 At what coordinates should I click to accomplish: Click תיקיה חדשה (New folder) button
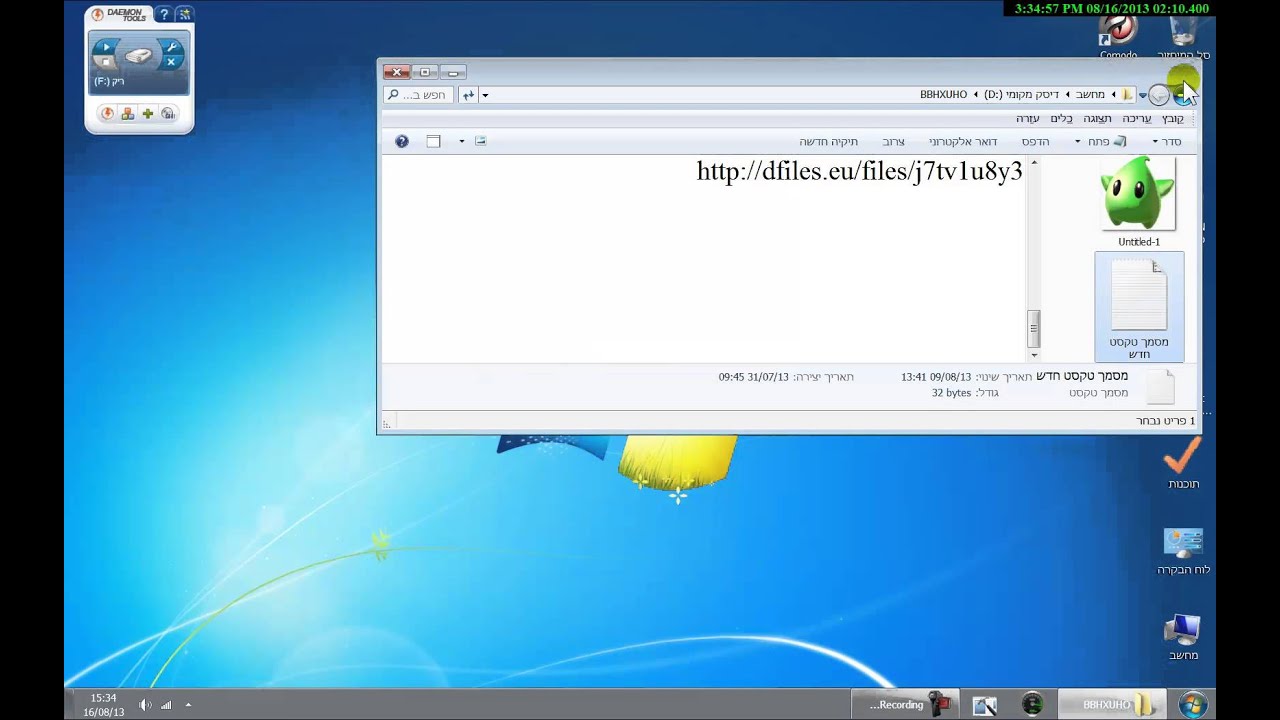pos(829,142)
